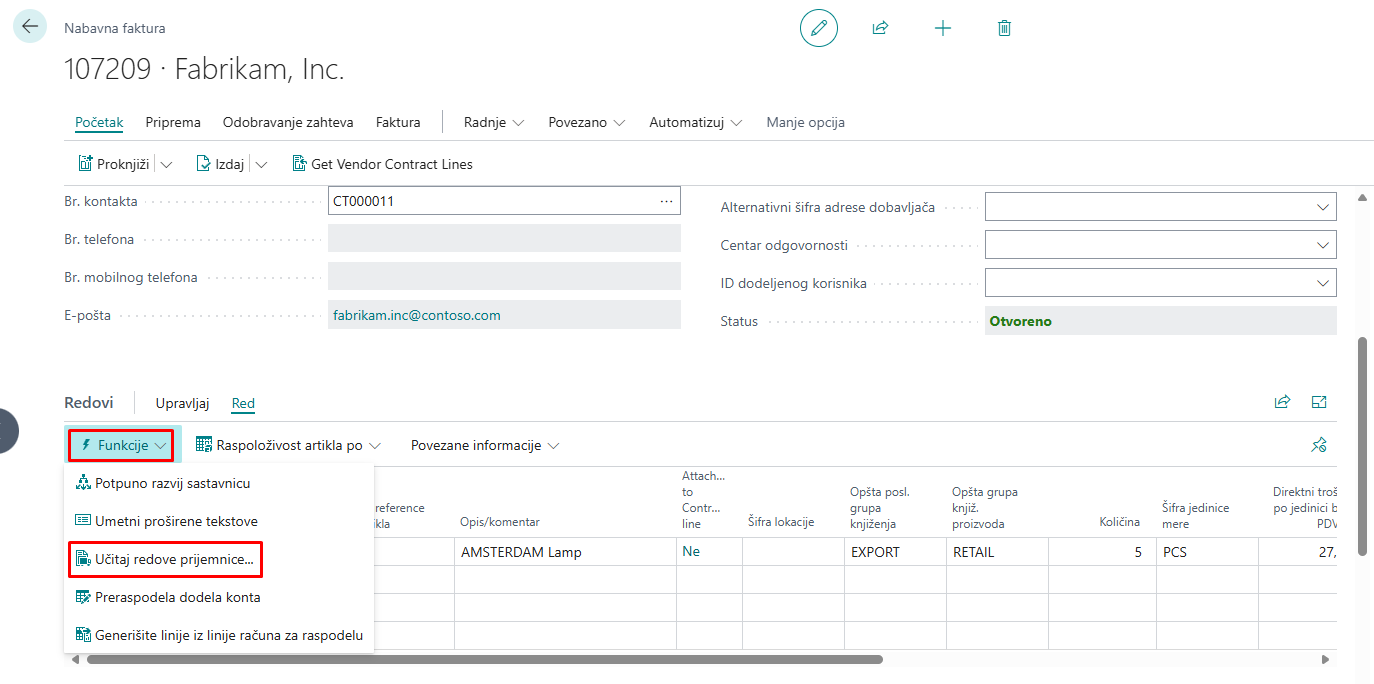Switch to the Priprema tab
The image size is (1374, 684).
coord(173,122)
